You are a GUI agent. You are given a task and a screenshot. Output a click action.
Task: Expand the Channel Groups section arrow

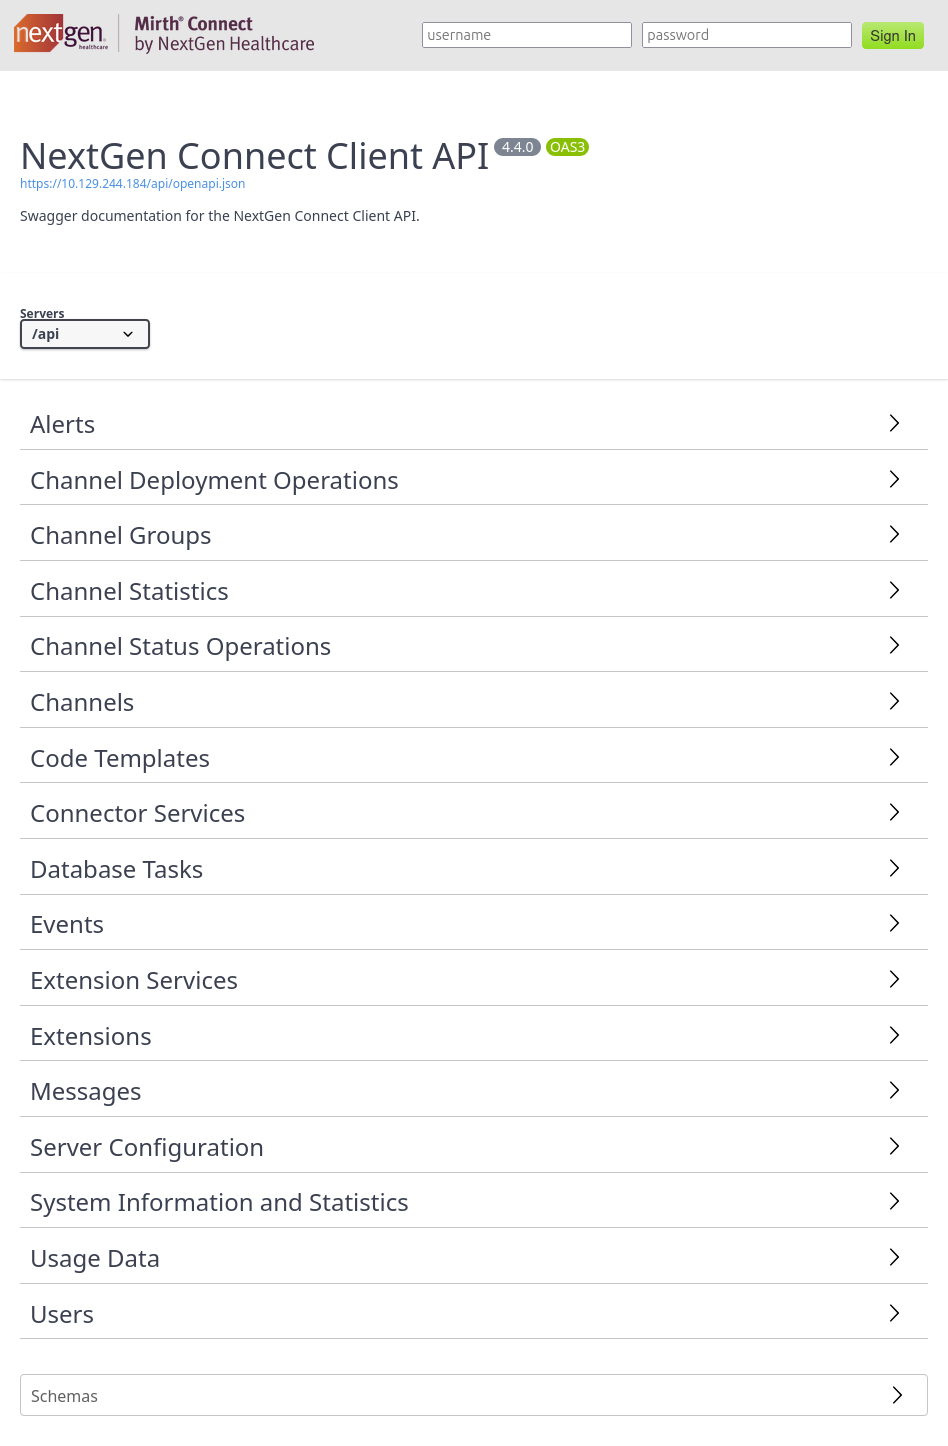894,534
